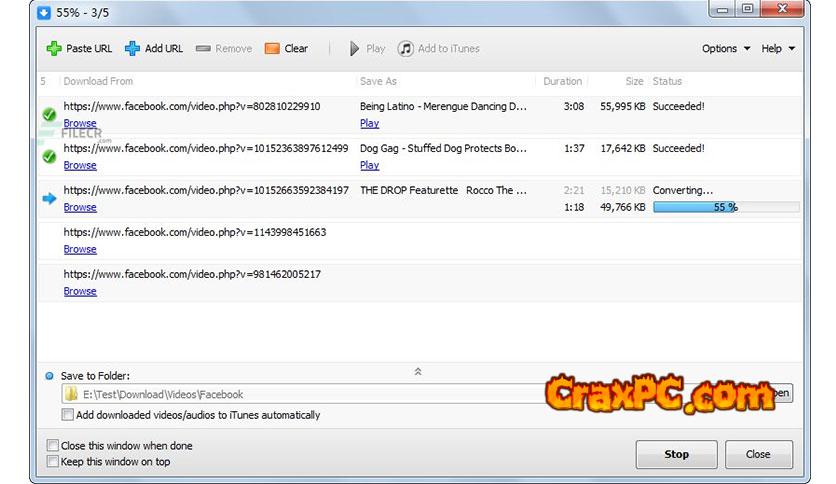Click Browse under the v=10152363897612499 URL
The image size is (836, 484).
[x=80, y=165]
